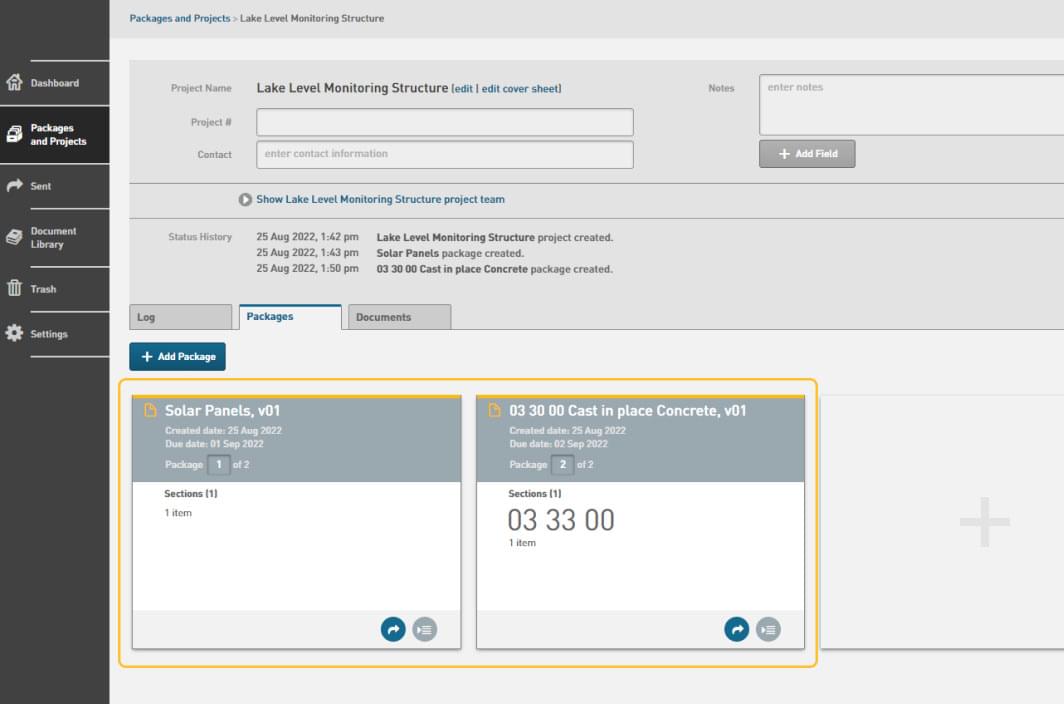Open Sent from the sidebar arrow icon
The width and height of the screenshot is (1064, 704).
pos(14,186)
